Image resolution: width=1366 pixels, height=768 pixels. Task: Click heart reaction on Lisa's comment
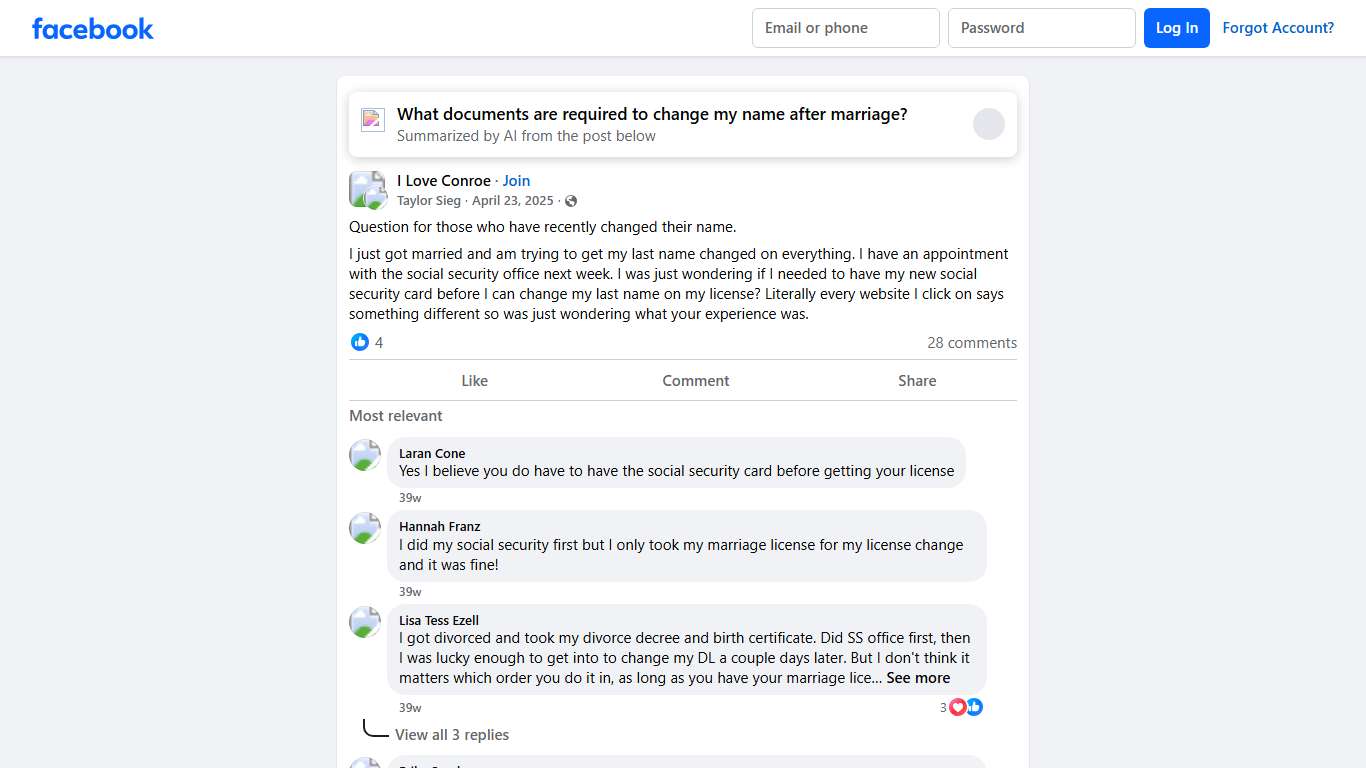tap(958, 707)
